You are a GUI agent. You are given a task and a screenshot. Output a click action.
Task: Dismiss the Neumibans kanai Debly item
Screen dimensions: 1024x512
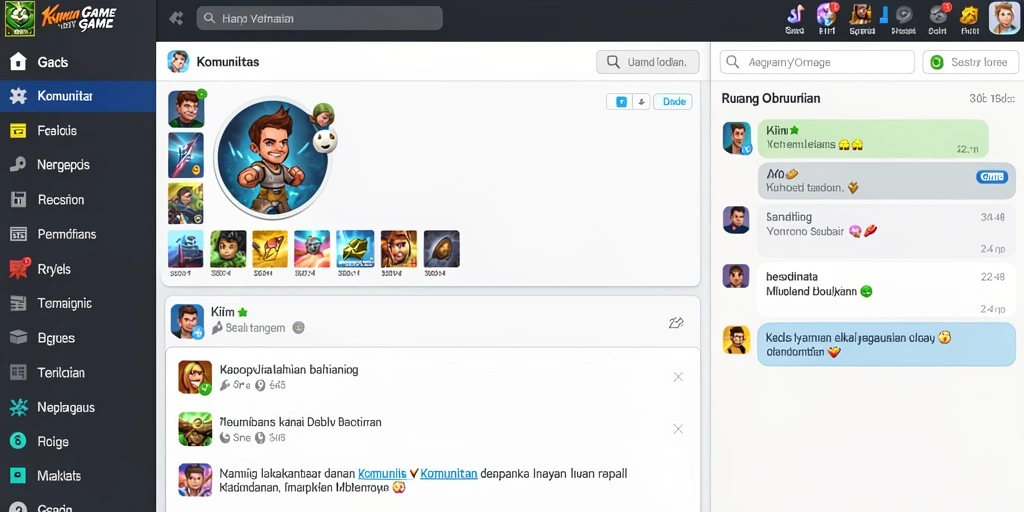pyautogui.click(x=678, y=429)
